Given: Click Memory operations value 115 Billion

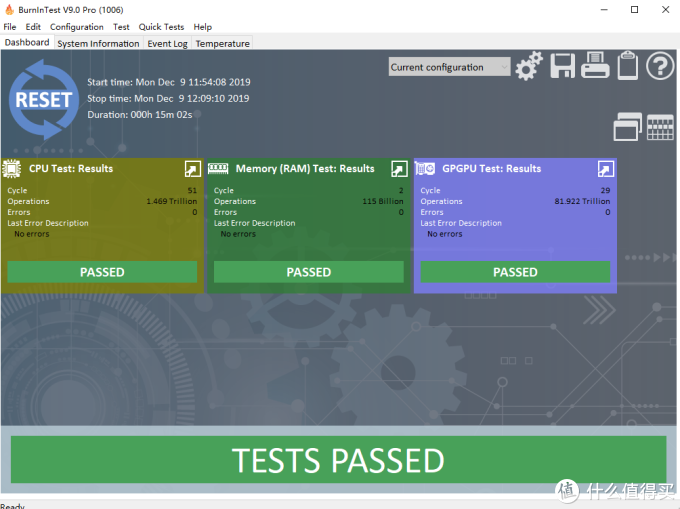Looking at the screenshot, I should (383, 201).
